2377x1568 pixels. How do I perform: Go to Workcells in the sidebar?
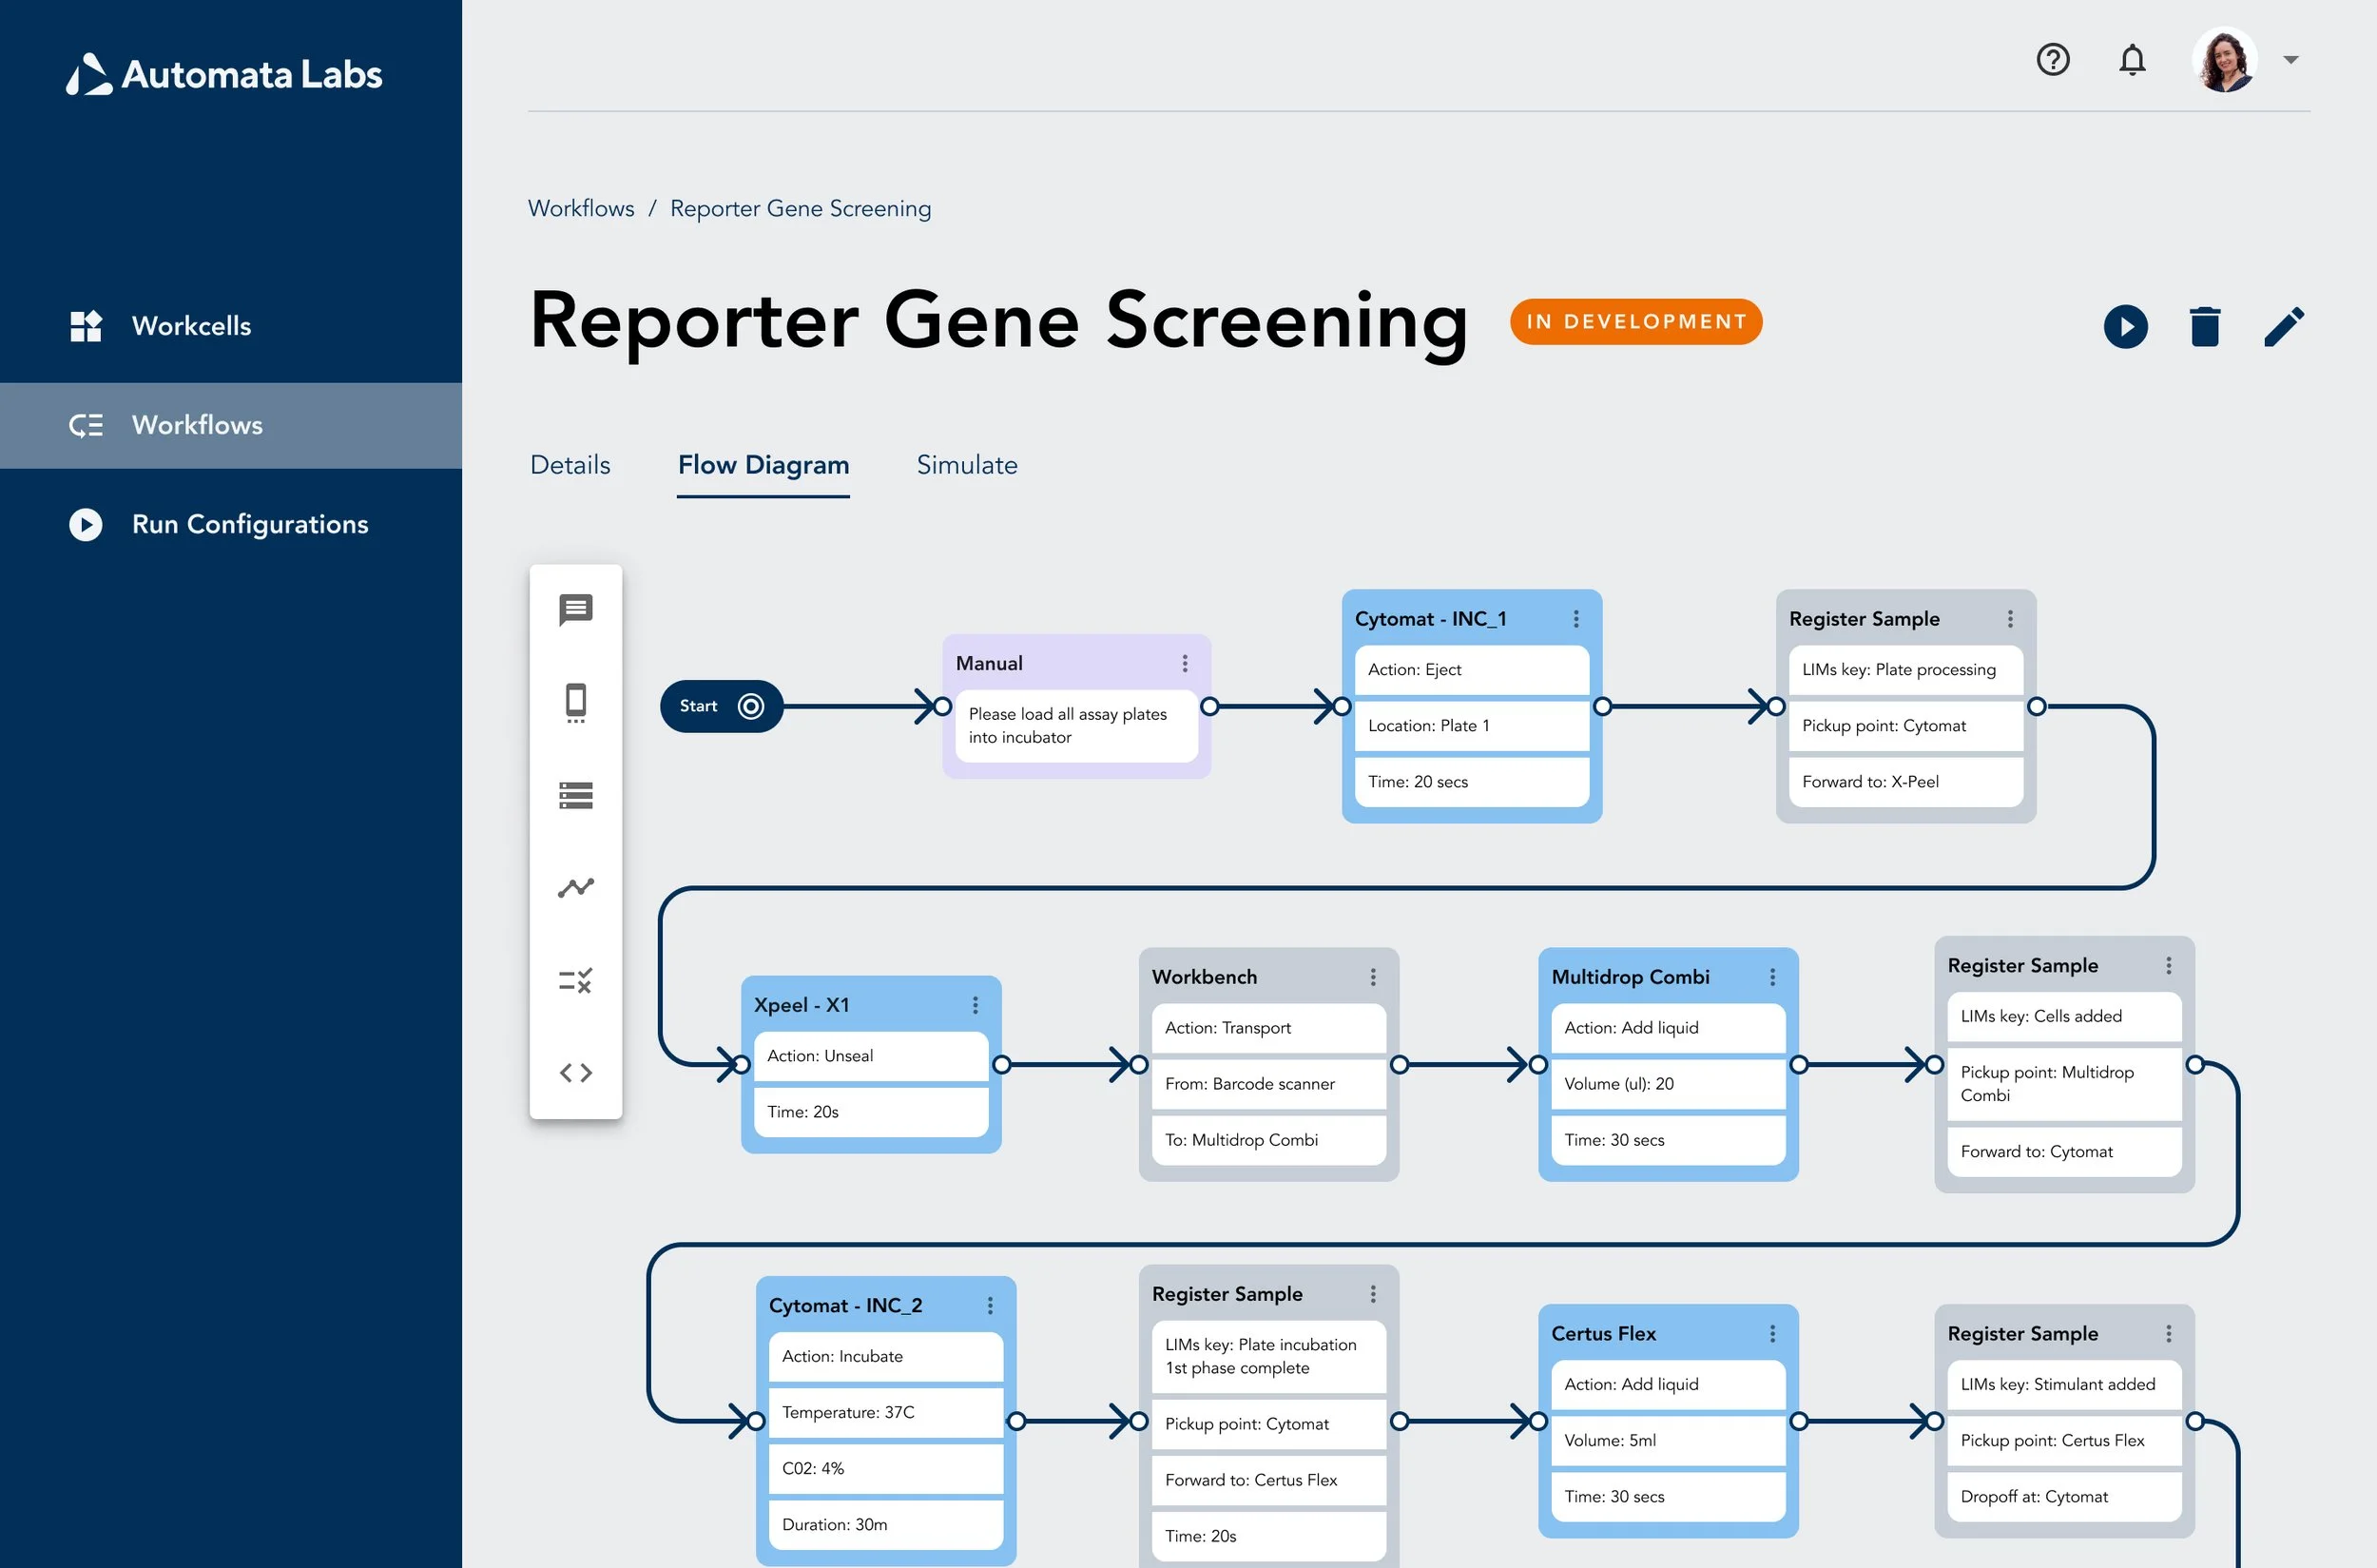190,326
